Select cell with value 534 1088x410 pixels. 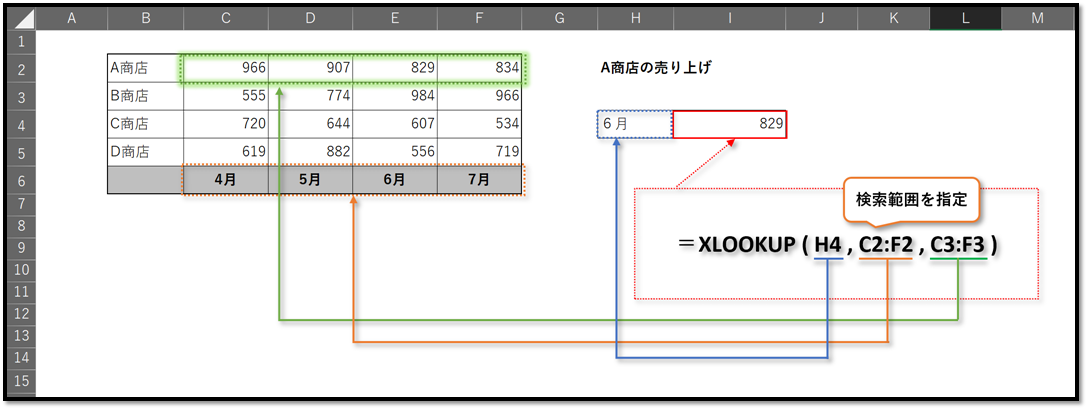coord(479,125)
